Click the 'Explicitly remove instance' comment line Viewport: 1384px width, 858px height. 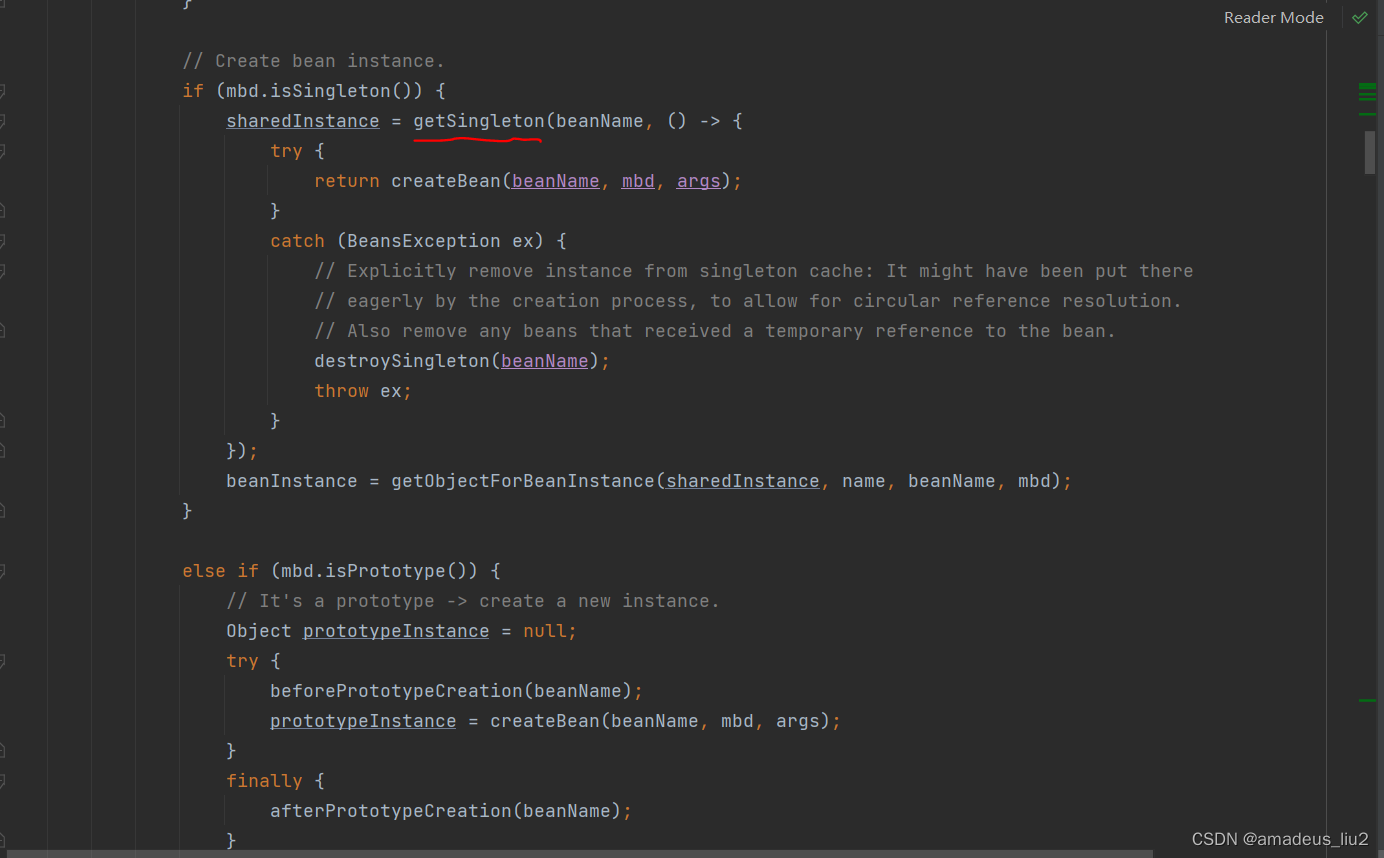click(753, 271)
